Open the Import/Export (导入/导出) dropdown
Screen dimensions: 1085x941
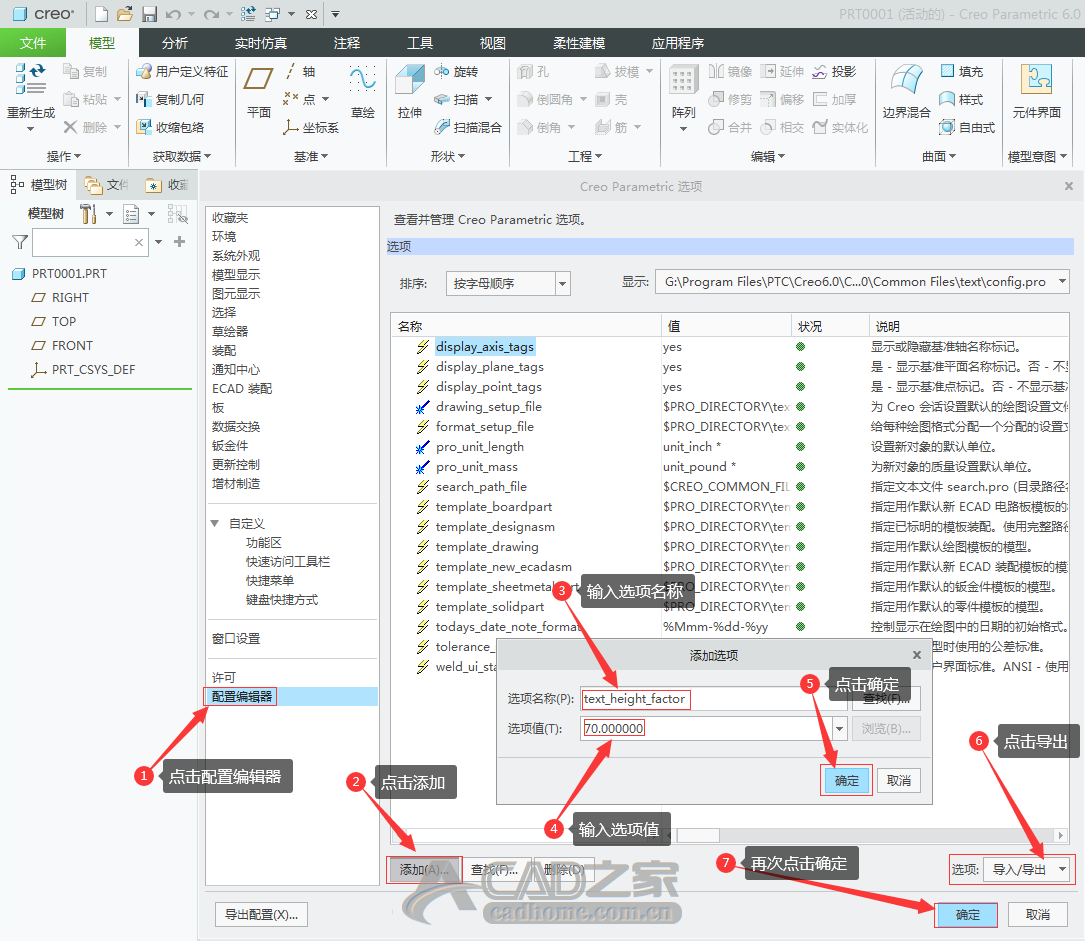pyautogui.click(x=1028, y=870)
